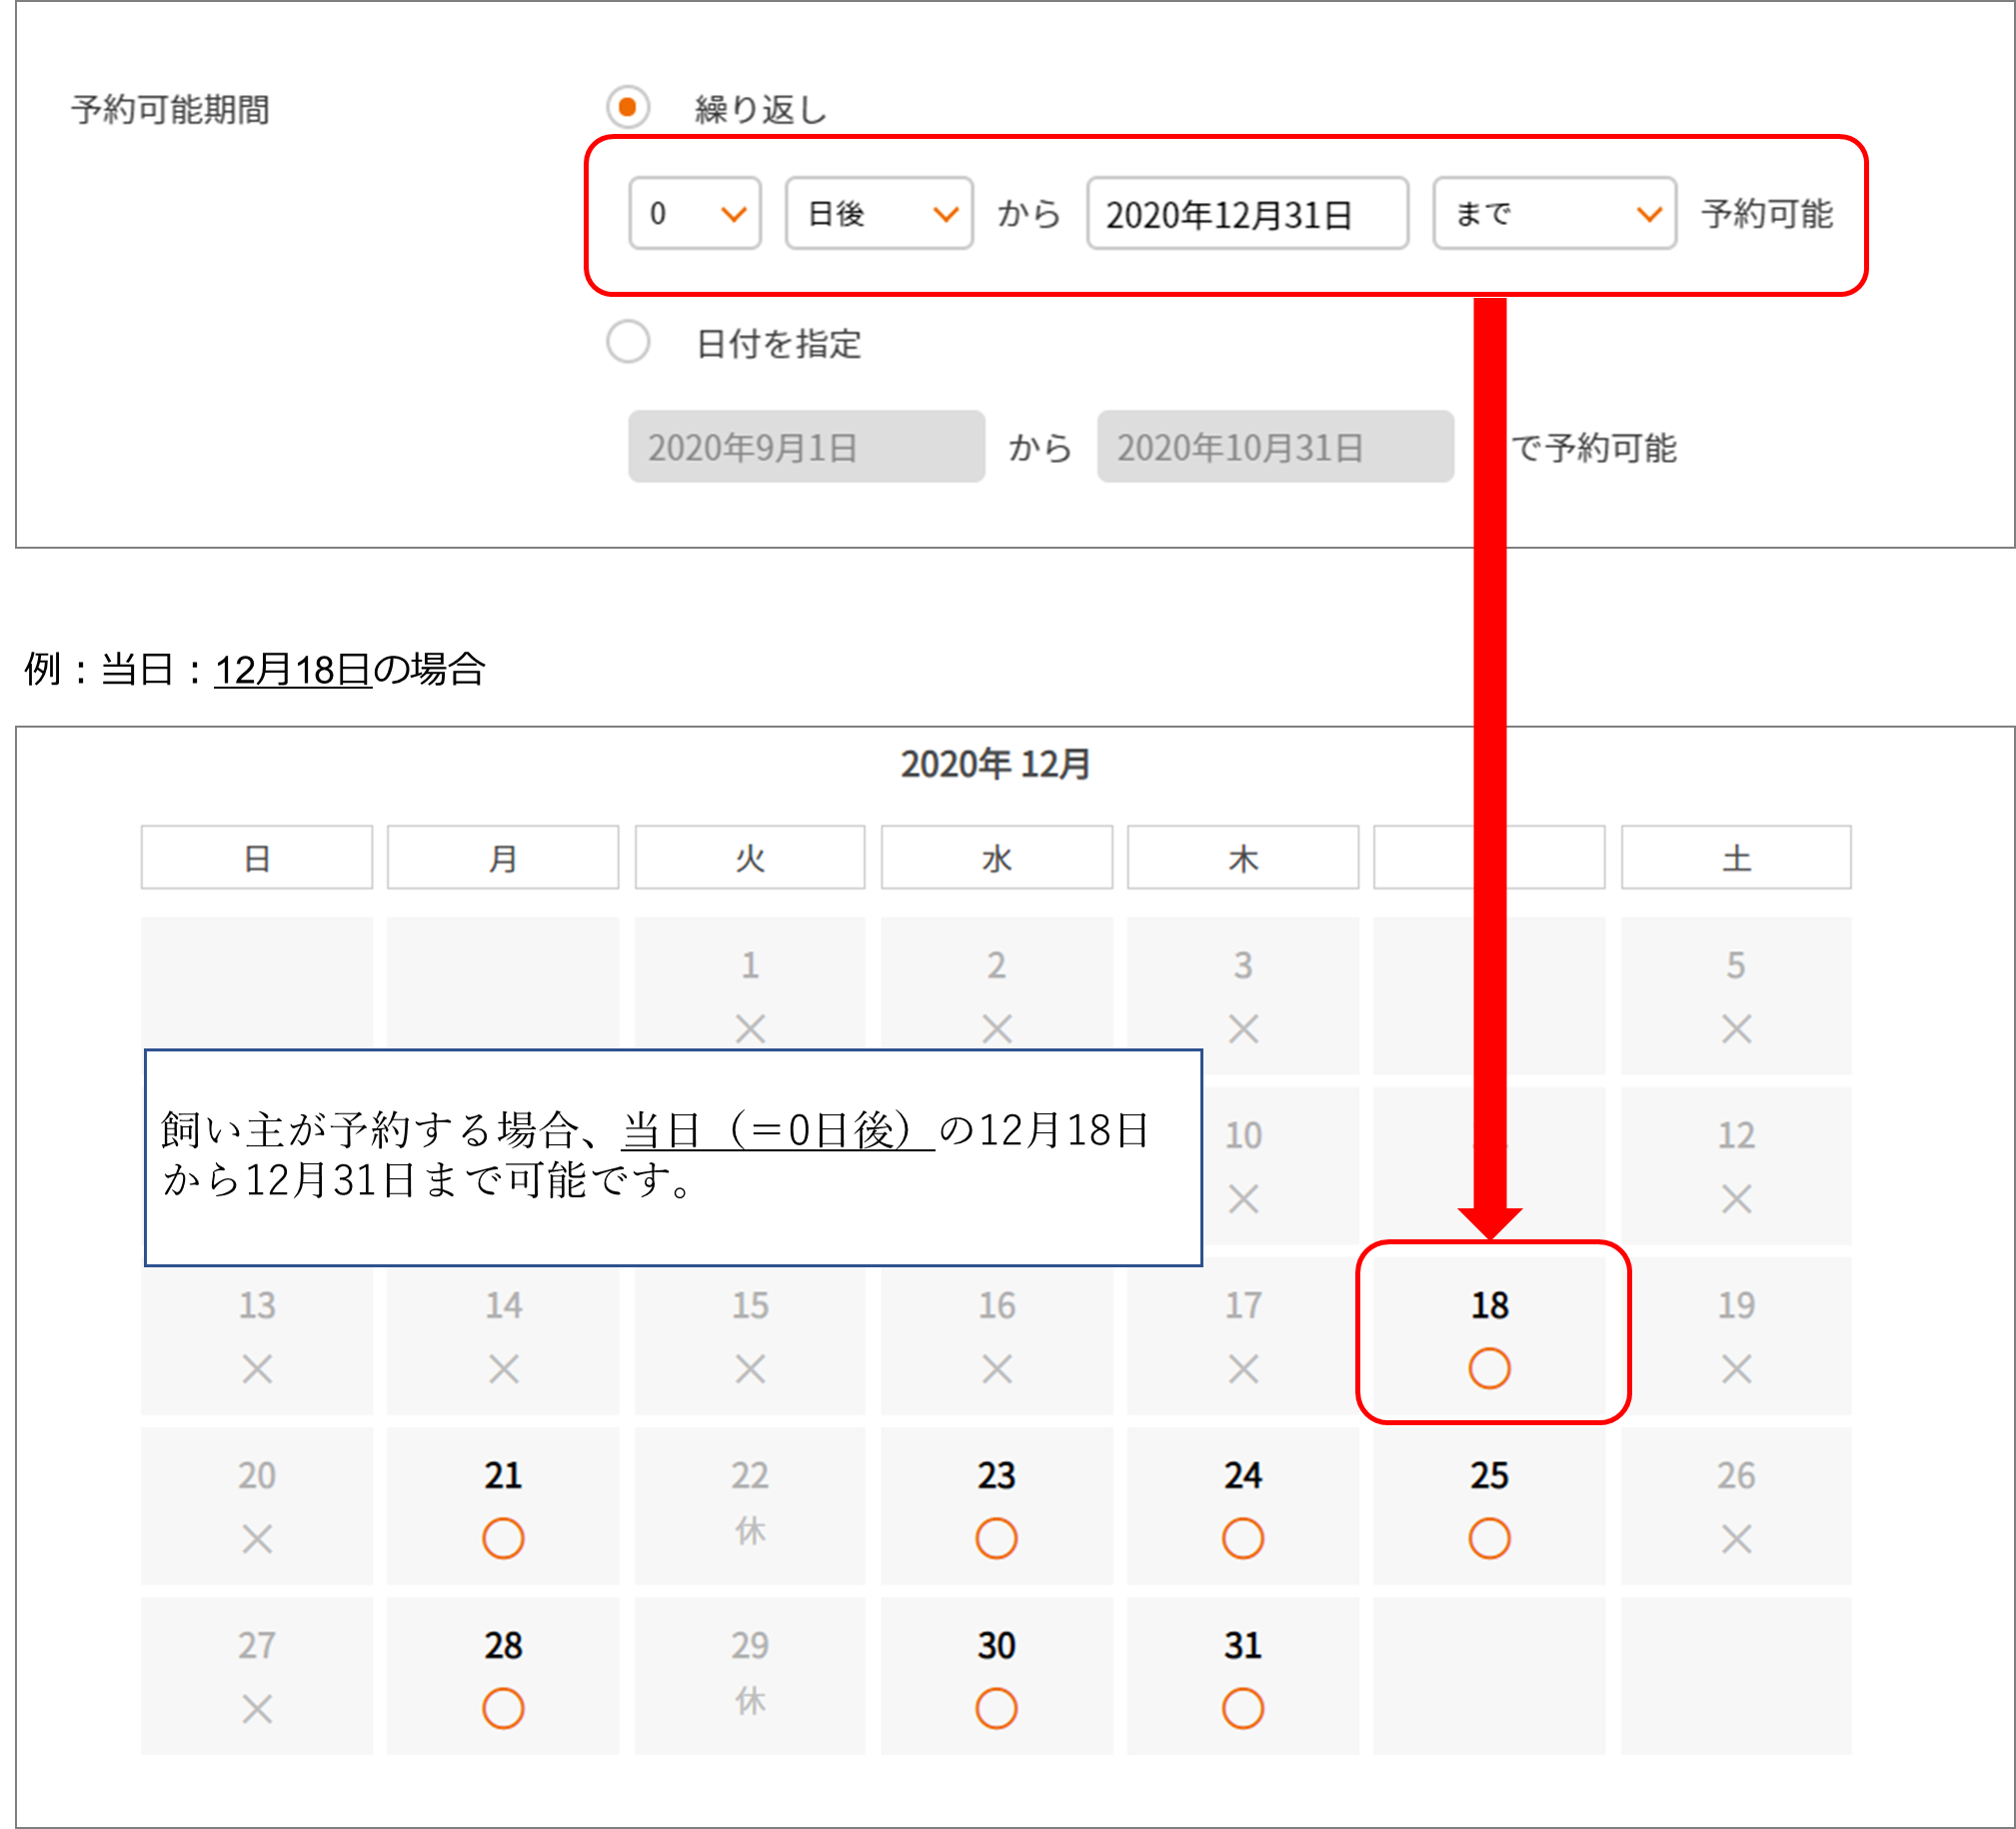Click the 2020年10月31日 end date field
The image size is (2016, 1829).
click(1275, 446)
